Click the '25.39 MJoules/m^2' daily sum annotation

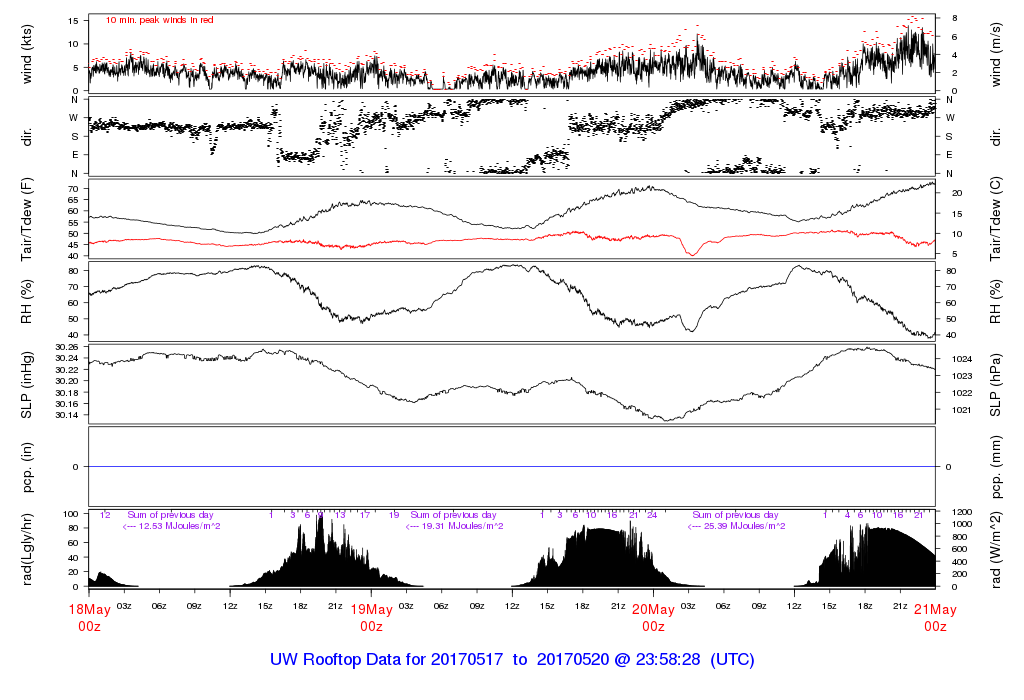pyautogui.click(x=737, y=526)
